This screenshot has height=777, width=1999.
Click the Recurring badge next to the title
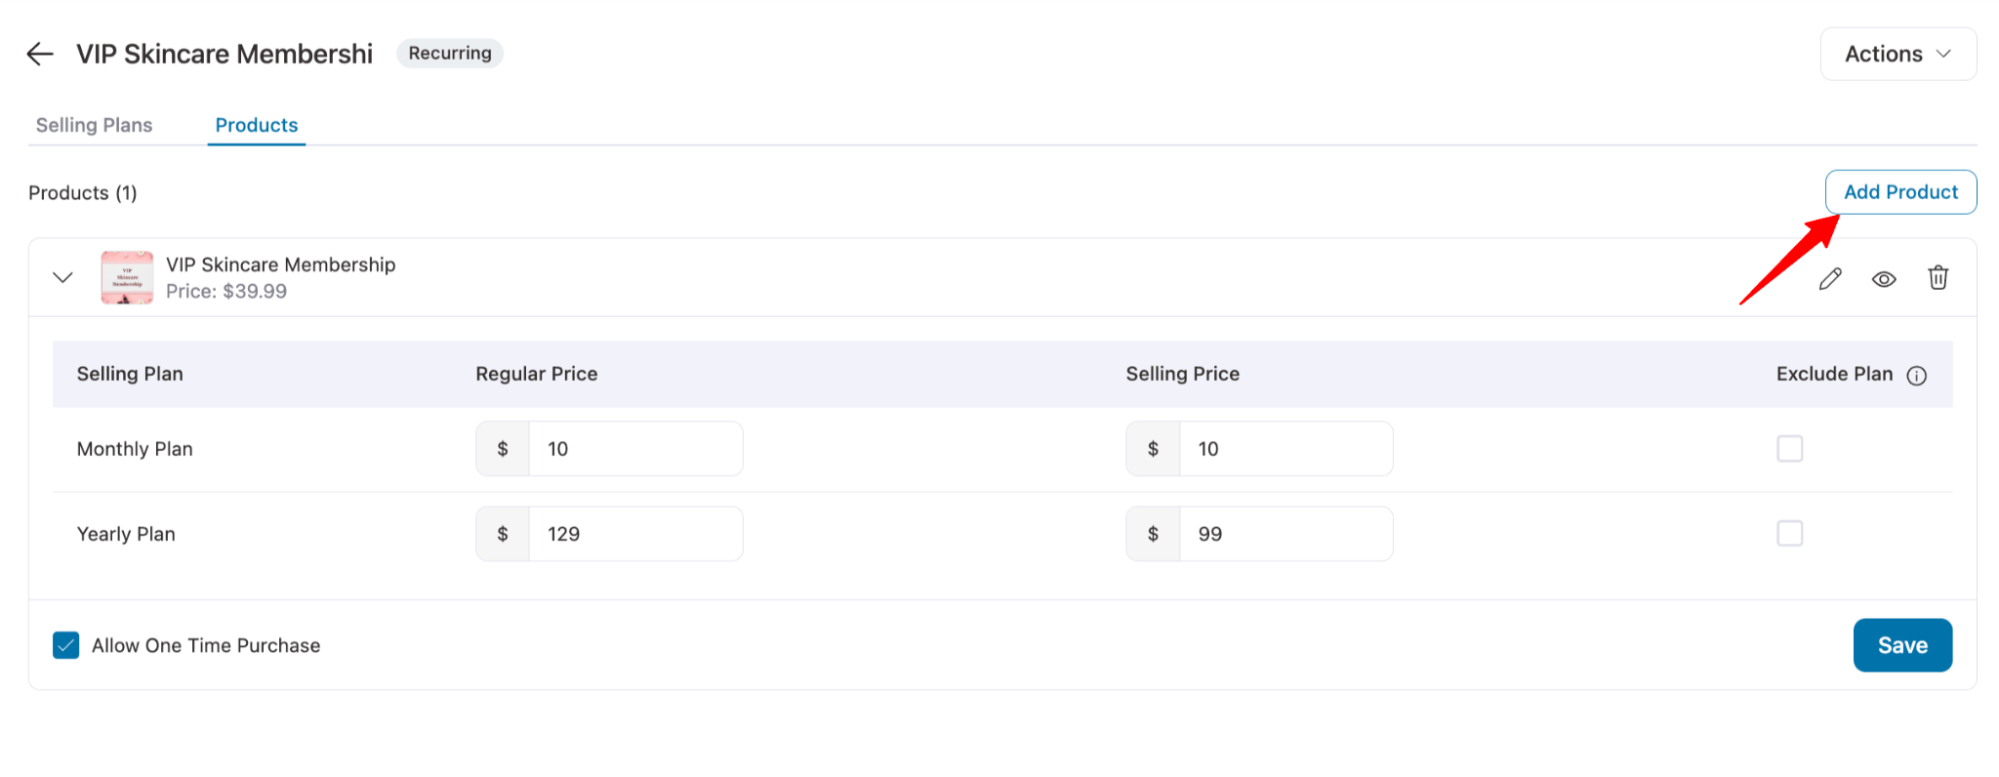(x=449, y=53)
